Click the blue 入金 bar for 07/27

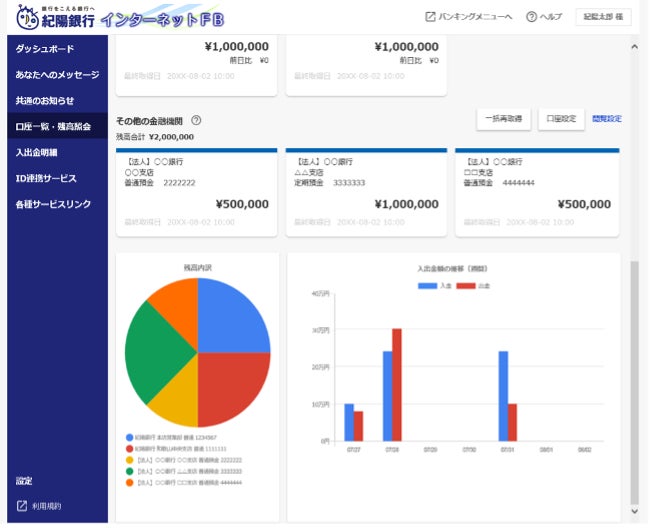click(x=349, y=422)
